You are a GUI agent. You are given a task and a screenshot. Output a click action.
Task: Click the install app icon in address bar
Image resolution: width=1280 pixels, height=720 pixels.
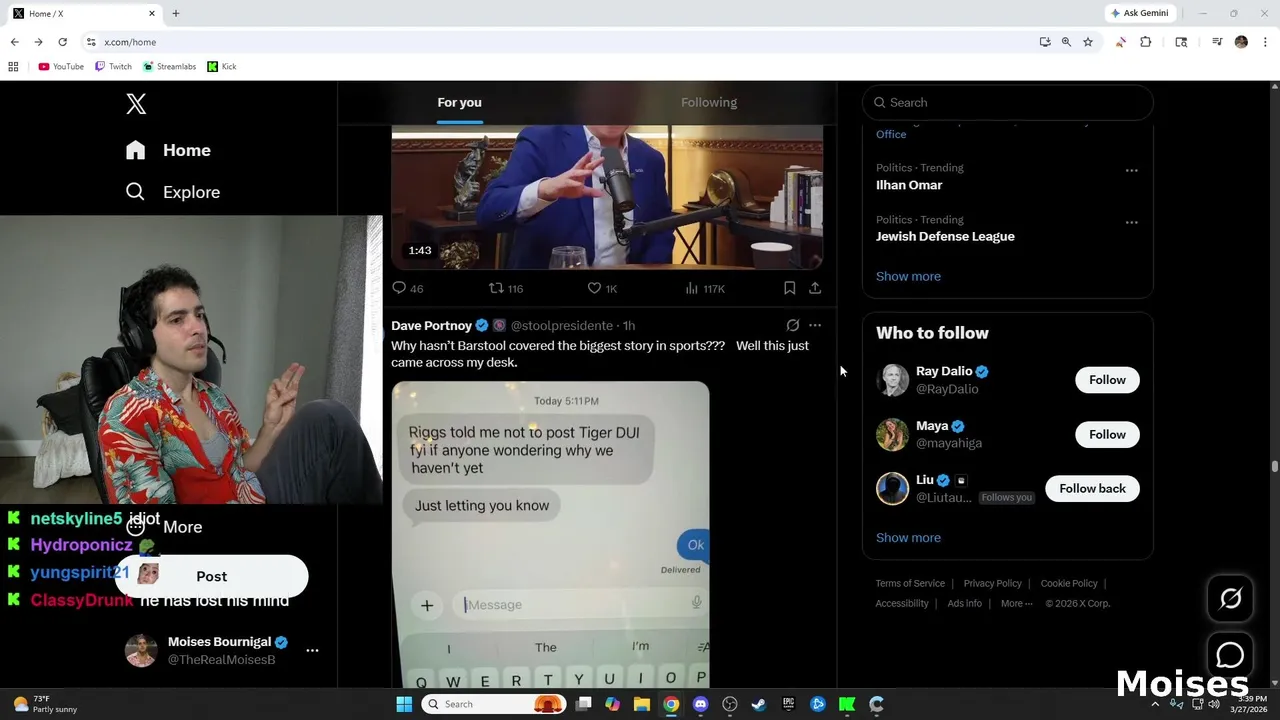pos(1044,42)
